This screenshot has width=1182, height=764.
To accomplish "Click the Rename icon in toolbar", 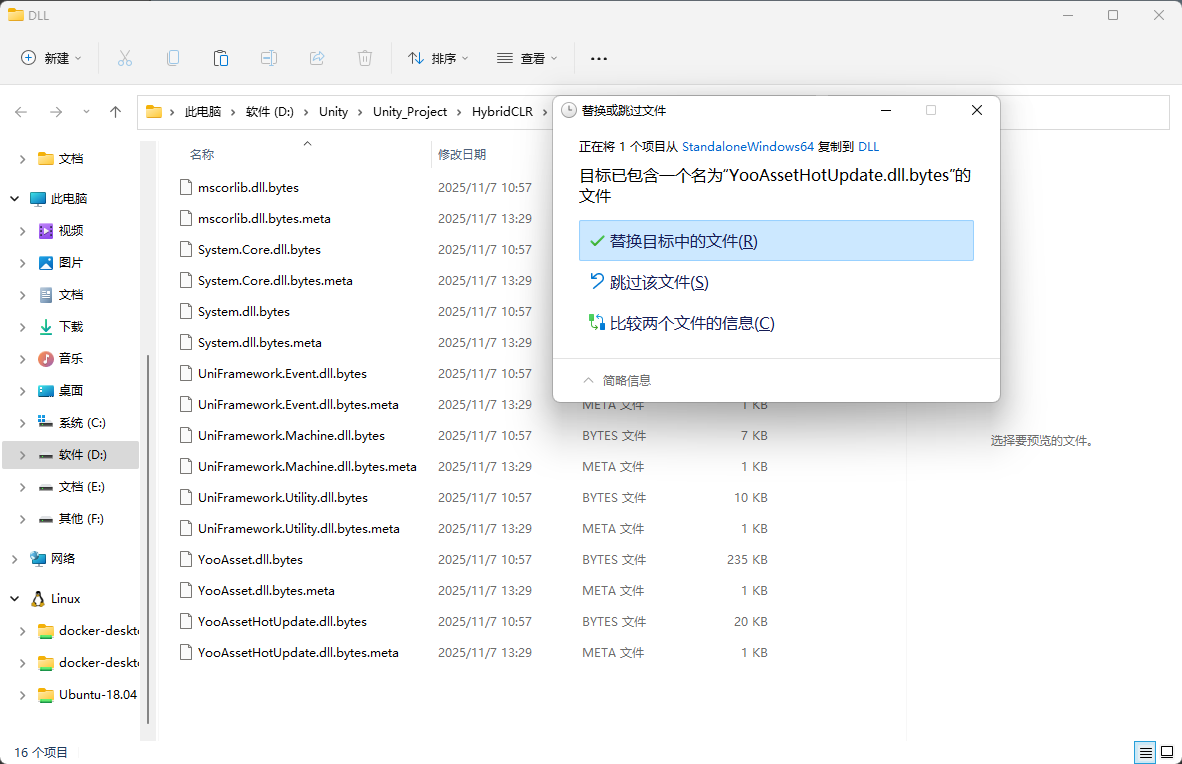I will click(268, 58).
